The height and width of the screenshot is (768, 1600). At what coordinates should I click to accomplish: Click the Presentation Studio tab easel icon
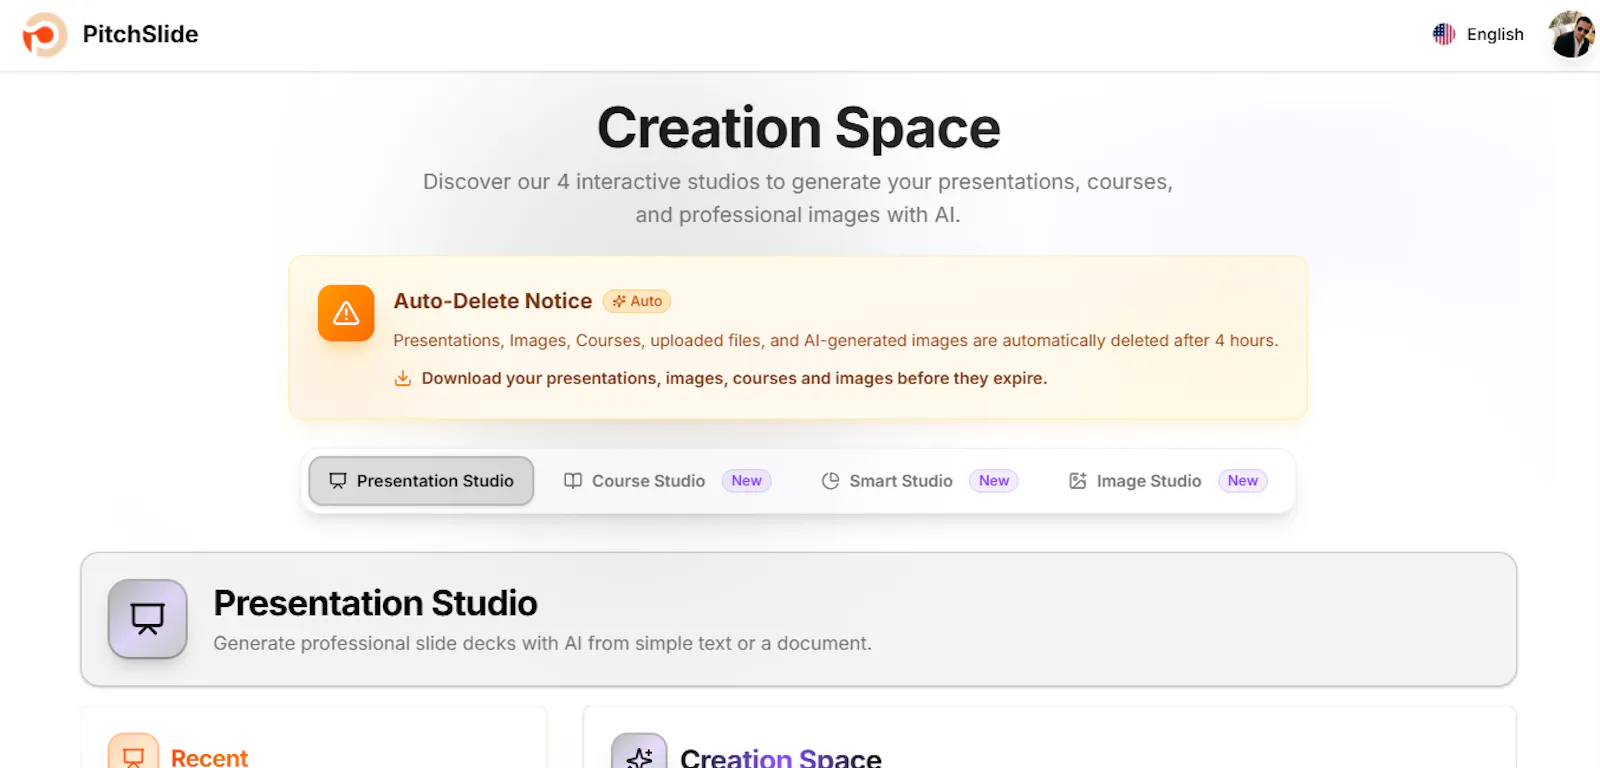coord(338,481)
